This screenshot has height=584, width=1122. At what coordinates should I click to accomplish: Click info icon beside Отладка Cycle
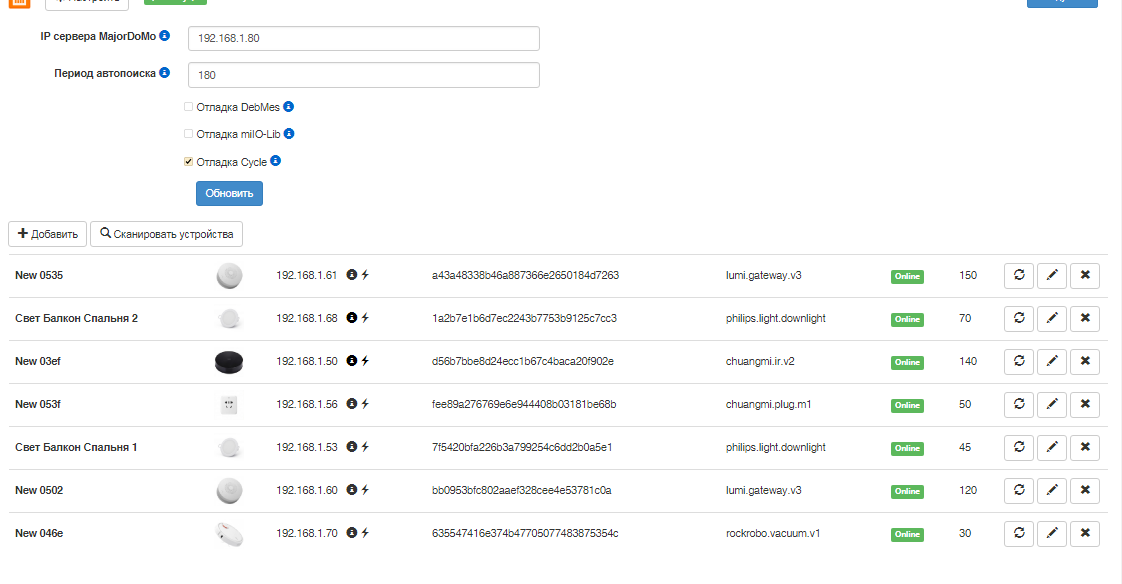click(275, 161)
